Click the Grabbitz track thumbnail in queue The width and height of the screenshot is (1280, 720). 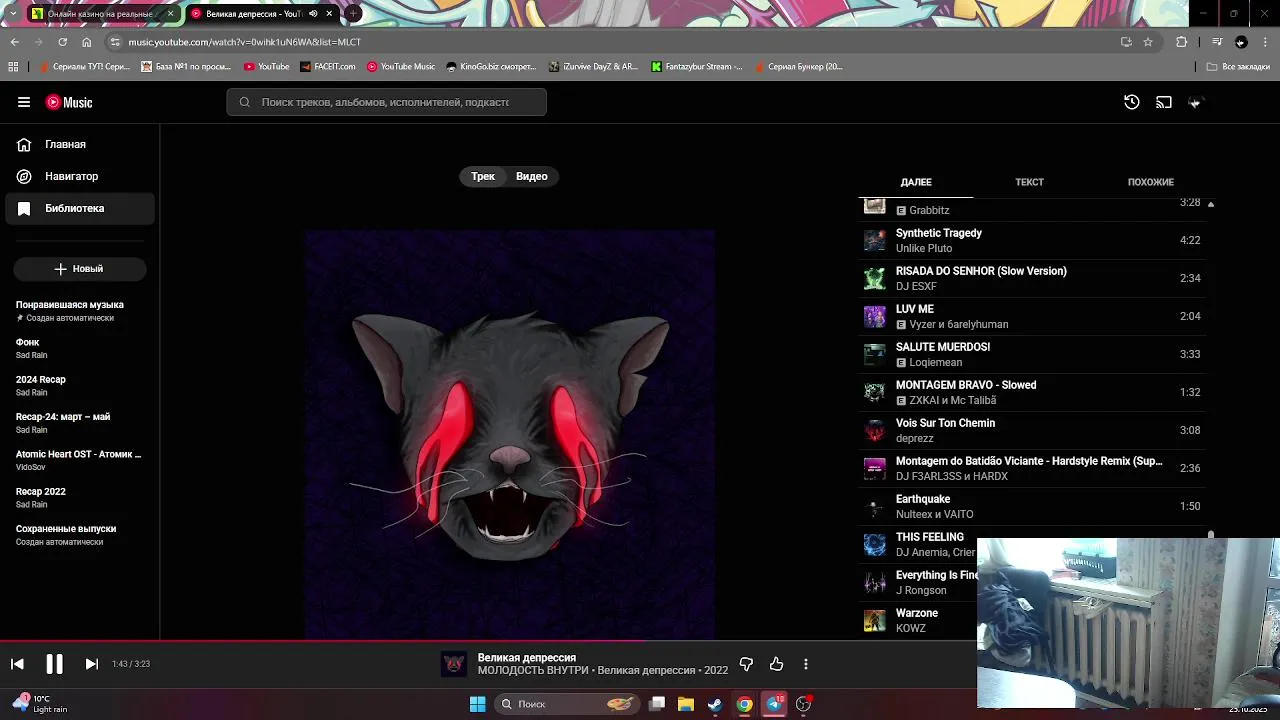(x=875, y=205)
